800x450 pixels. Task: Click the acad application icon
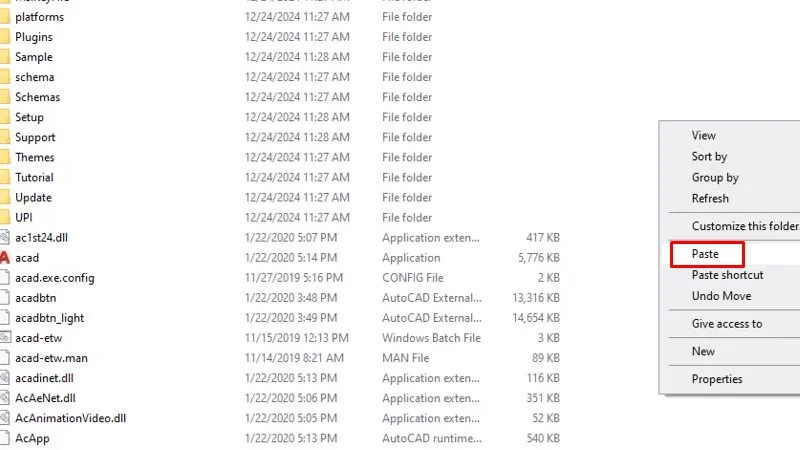coord(4,258)
